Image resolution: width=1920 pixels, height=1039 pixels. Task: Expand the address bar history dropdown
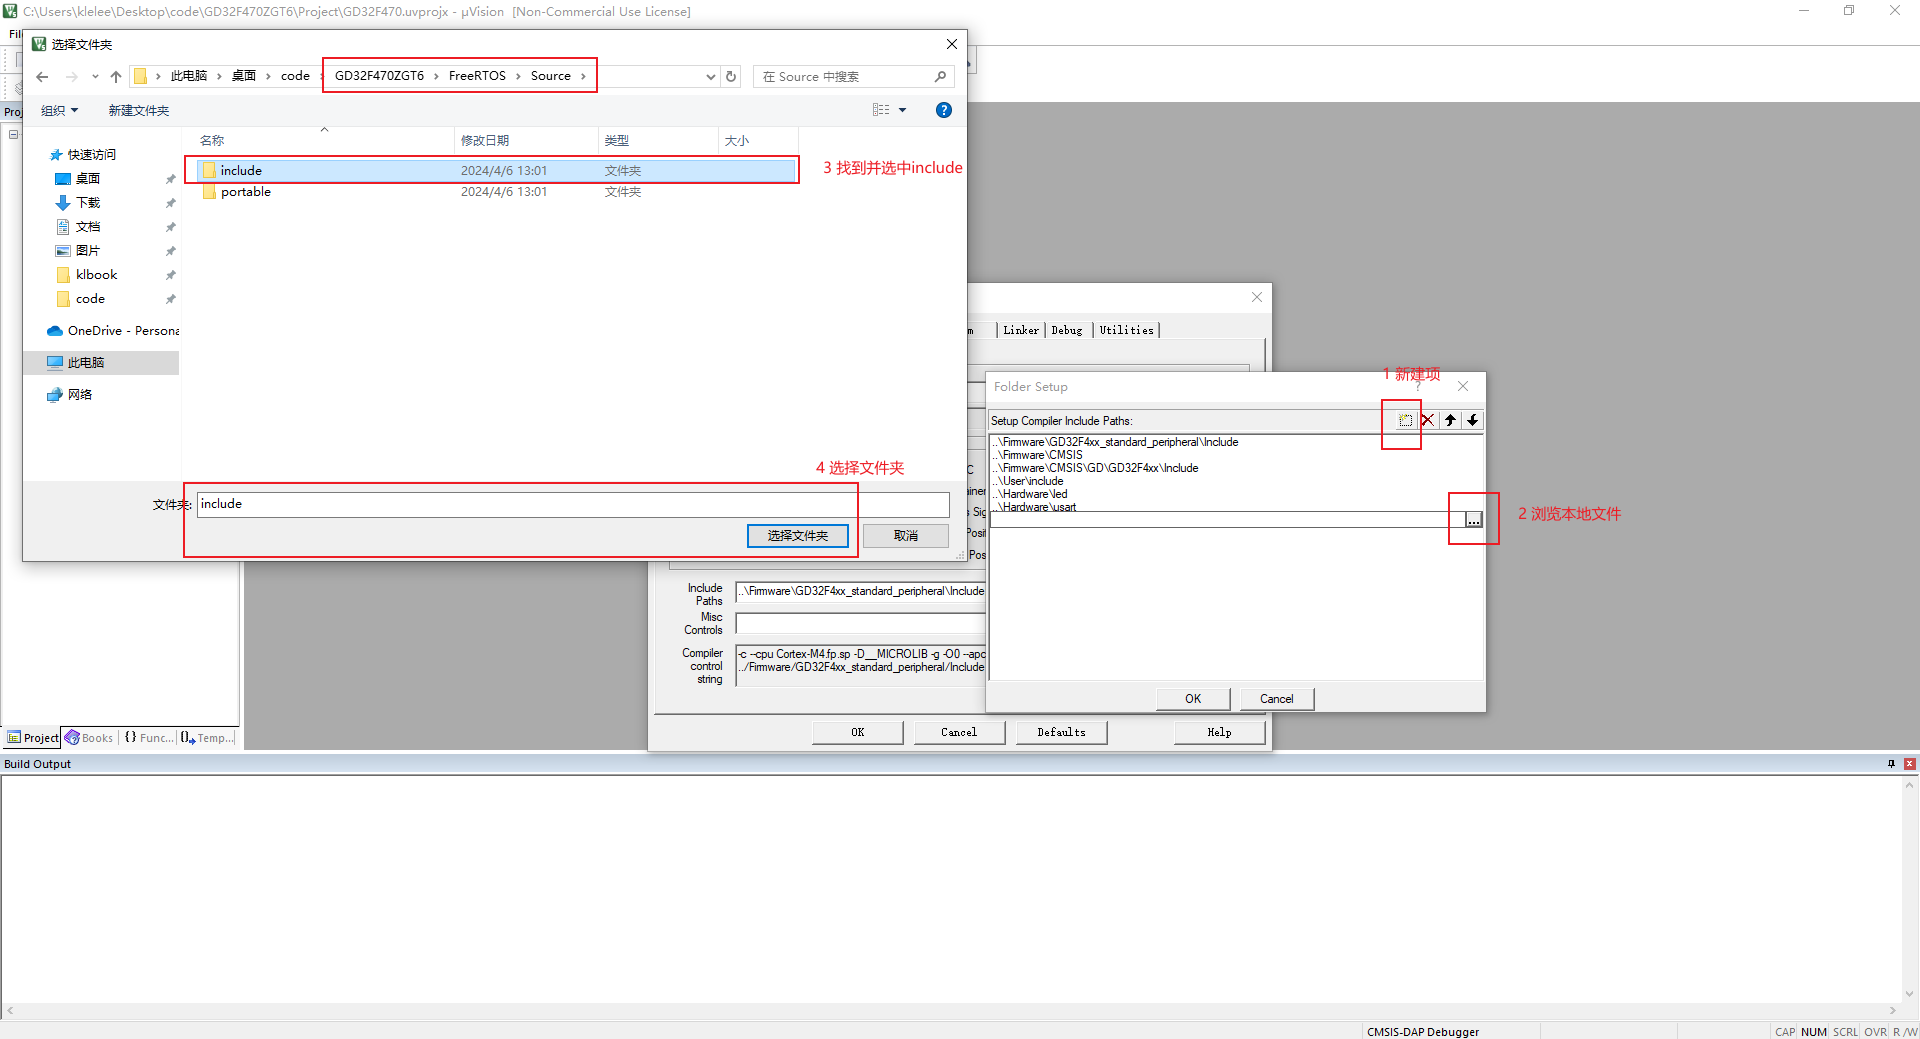coord(710,77)
